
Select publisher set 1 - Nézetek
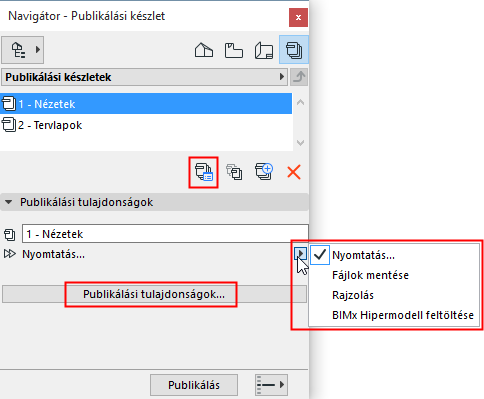[146, 104]
